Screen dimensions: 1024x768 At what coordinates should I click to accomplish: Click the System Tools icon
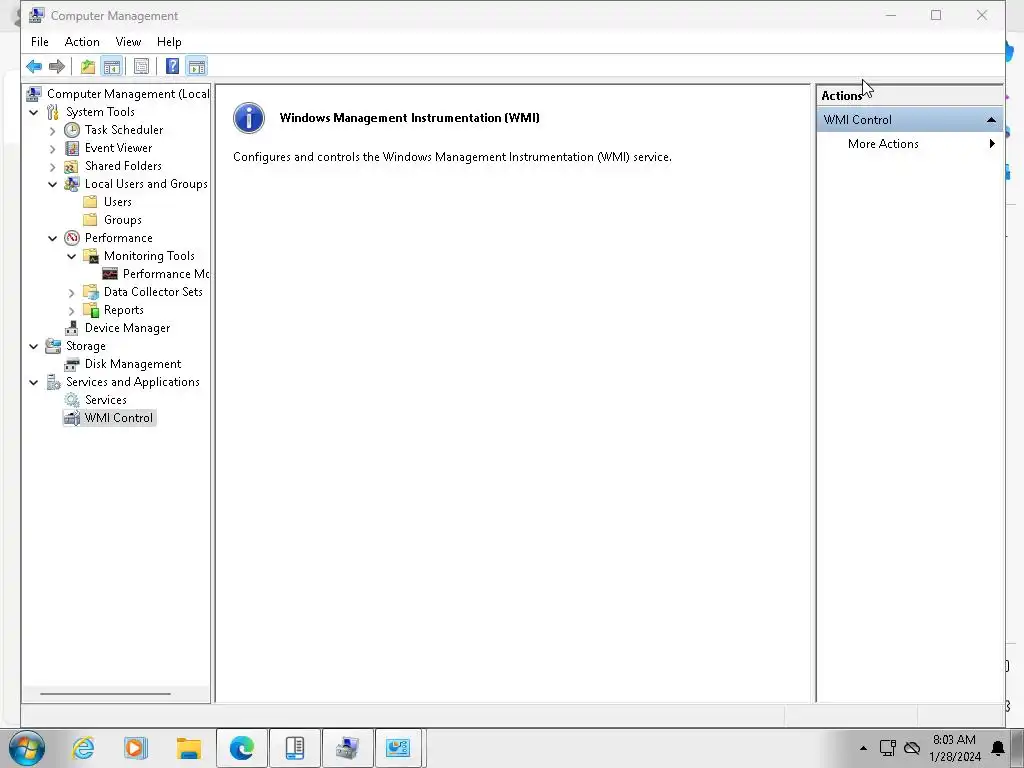(53, 112)
